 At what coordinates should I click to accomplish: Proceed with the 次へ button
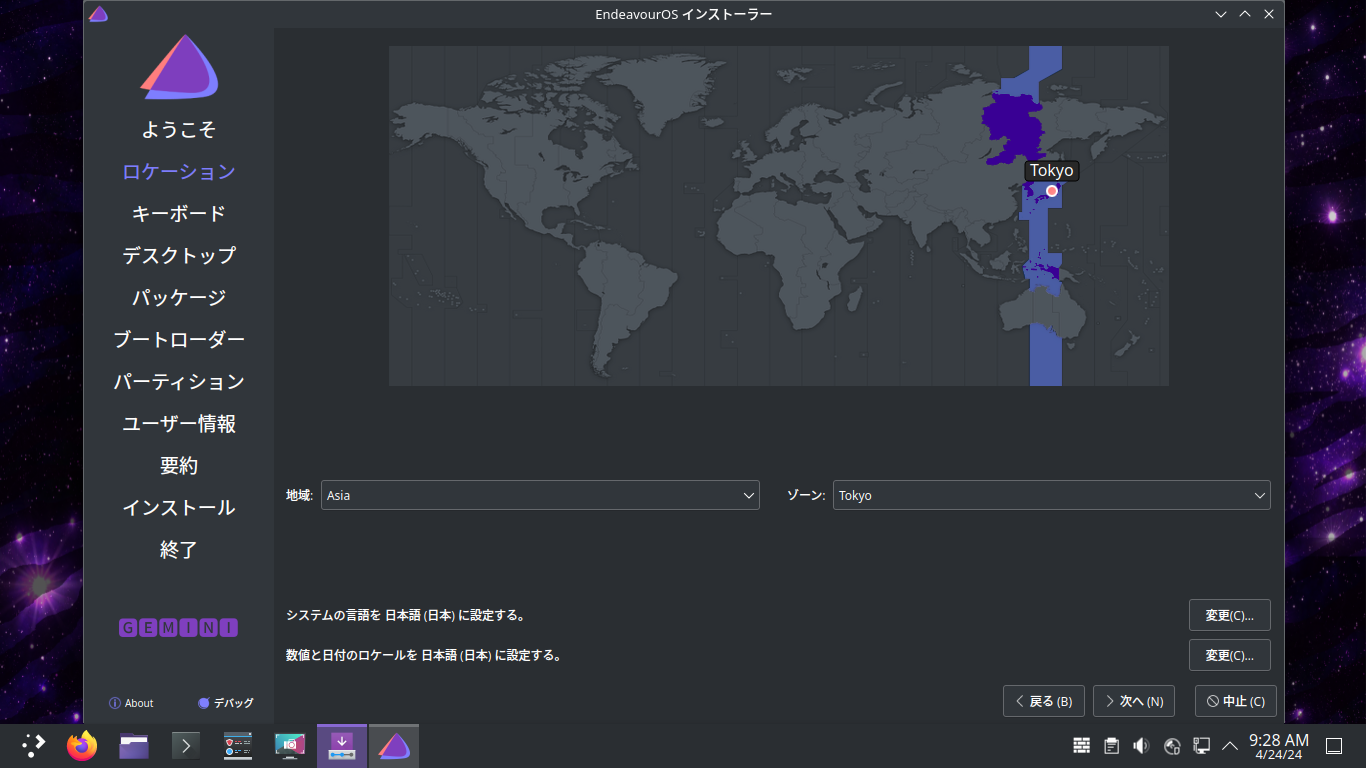tap(1134, 701)
